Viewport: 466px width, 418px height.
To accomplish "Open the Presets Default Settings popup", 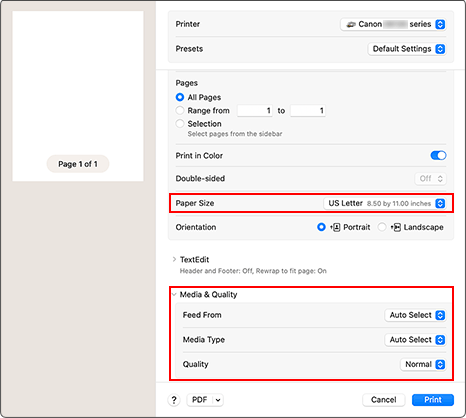I will pyautogui.click(x=407, y=49).
